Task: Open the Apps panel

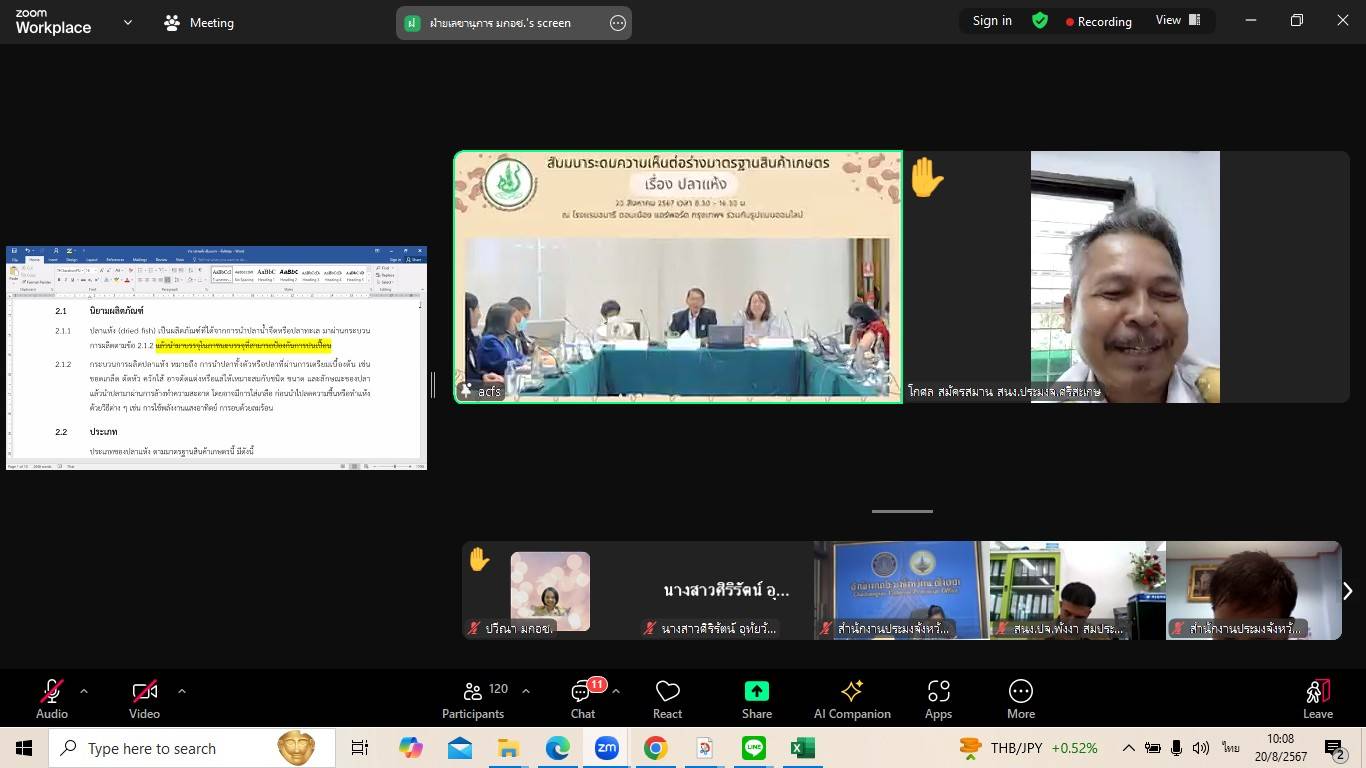Action: (x=938, y=699)
